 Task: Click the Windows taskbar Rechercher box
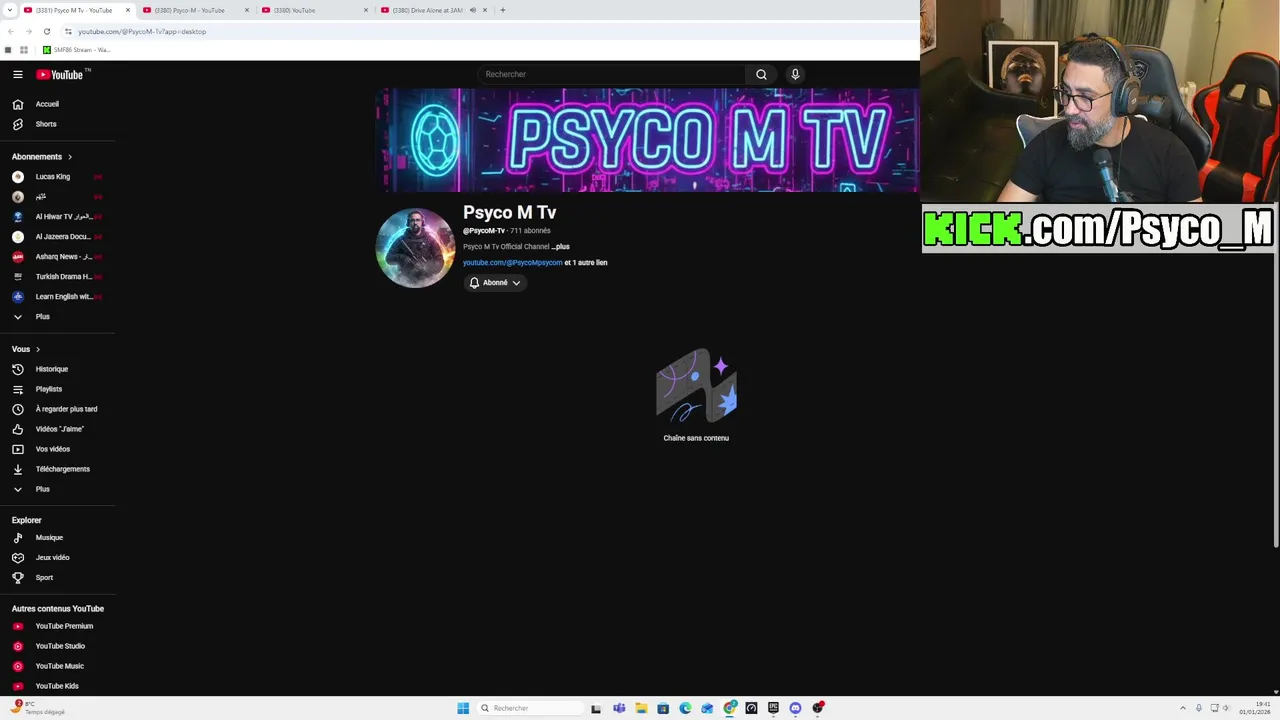[530, 708]
